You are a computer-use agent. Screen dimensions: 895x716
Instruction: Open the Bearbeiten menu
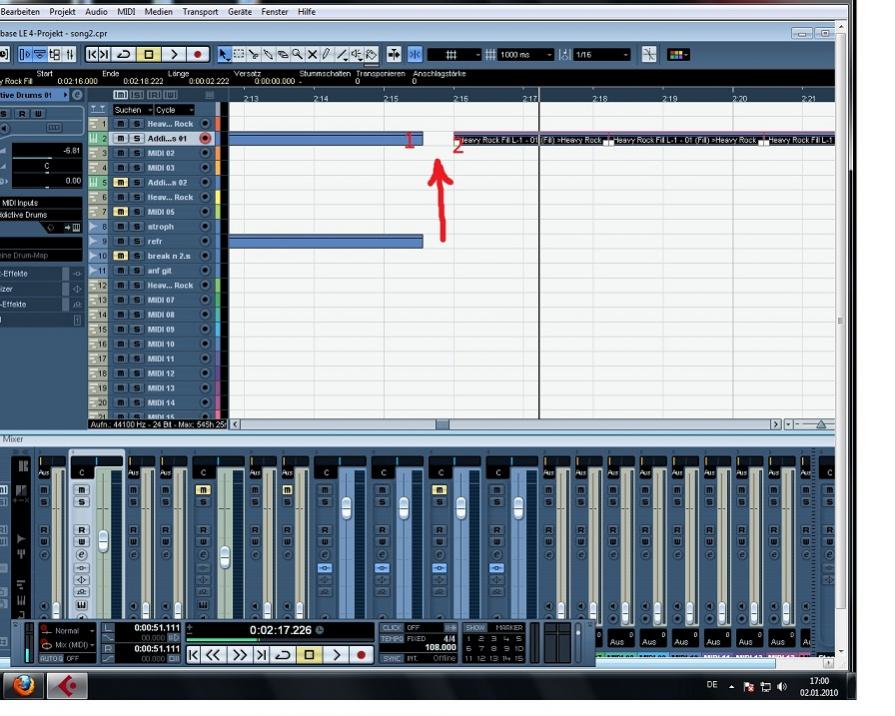point(20,11)
